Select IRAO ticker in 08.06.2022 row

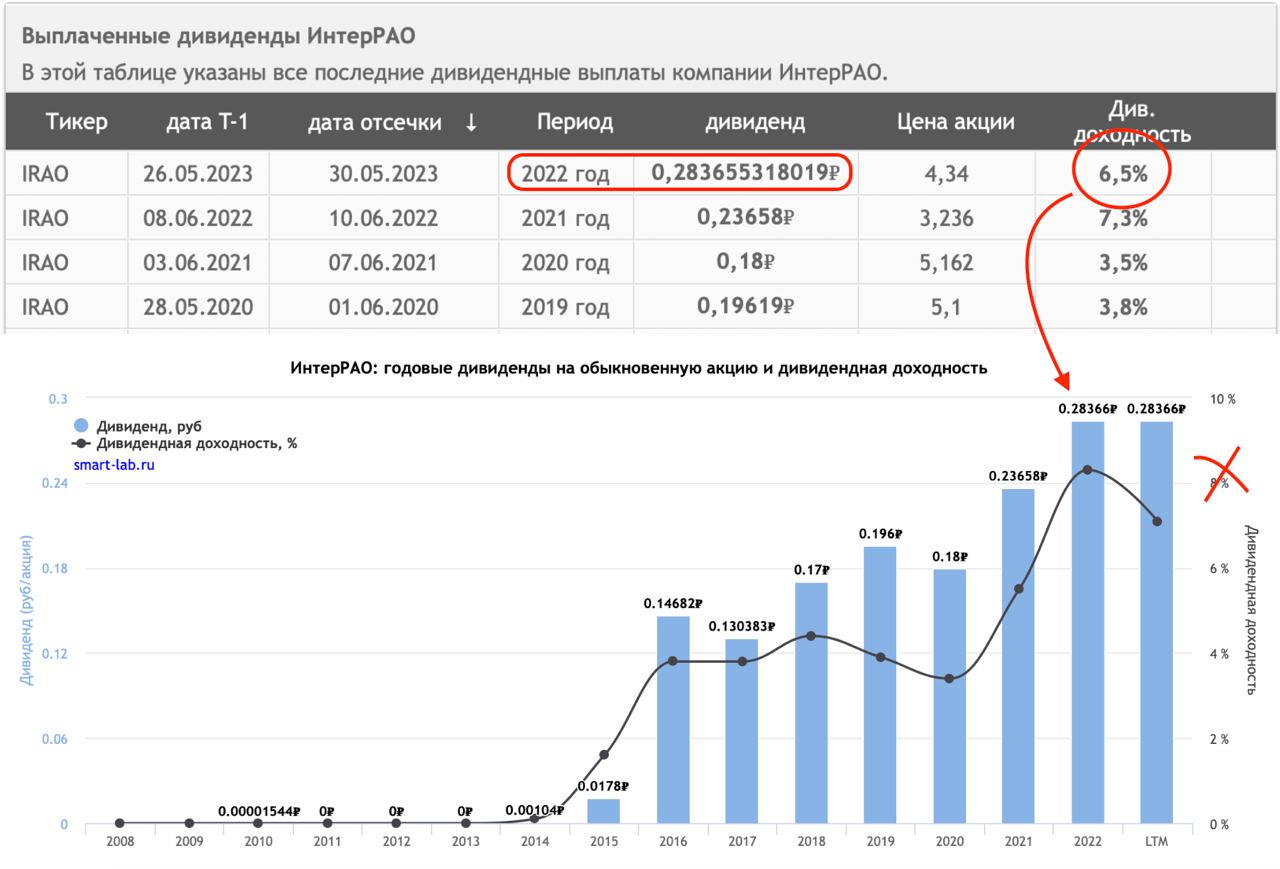coord(45,218)
